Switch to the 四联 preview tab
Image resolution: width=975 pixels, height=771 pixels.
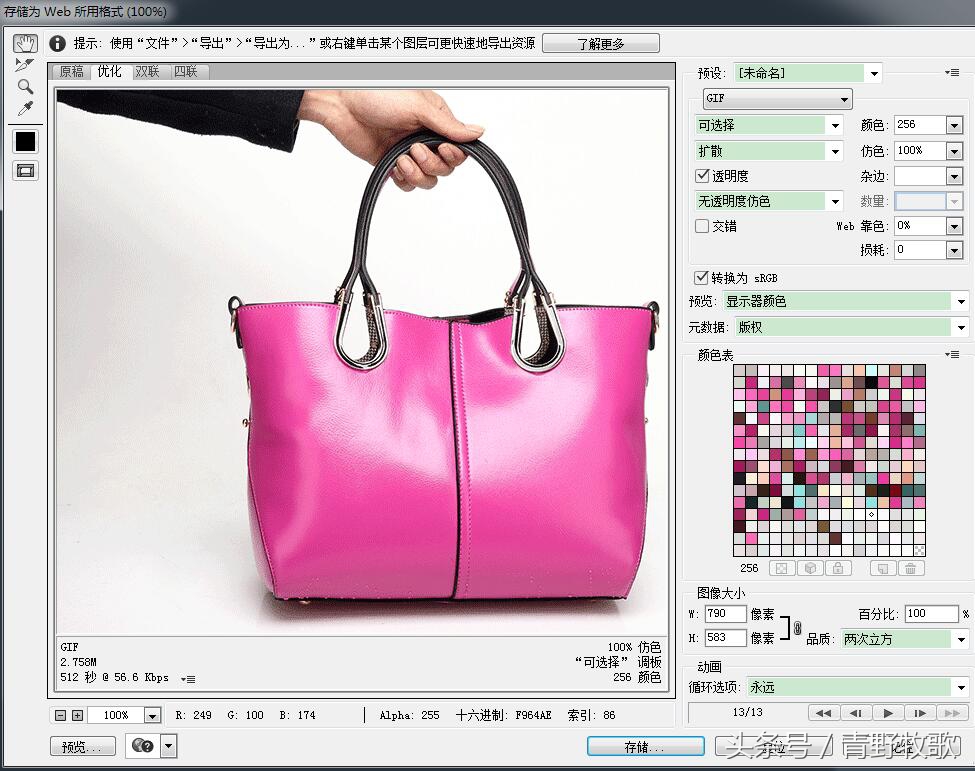[185, 71]
